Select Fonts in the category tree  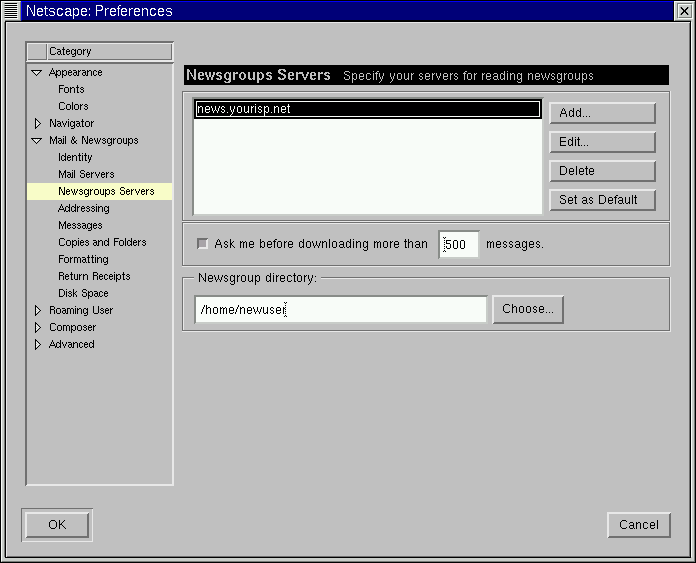[x=71, y=90]
